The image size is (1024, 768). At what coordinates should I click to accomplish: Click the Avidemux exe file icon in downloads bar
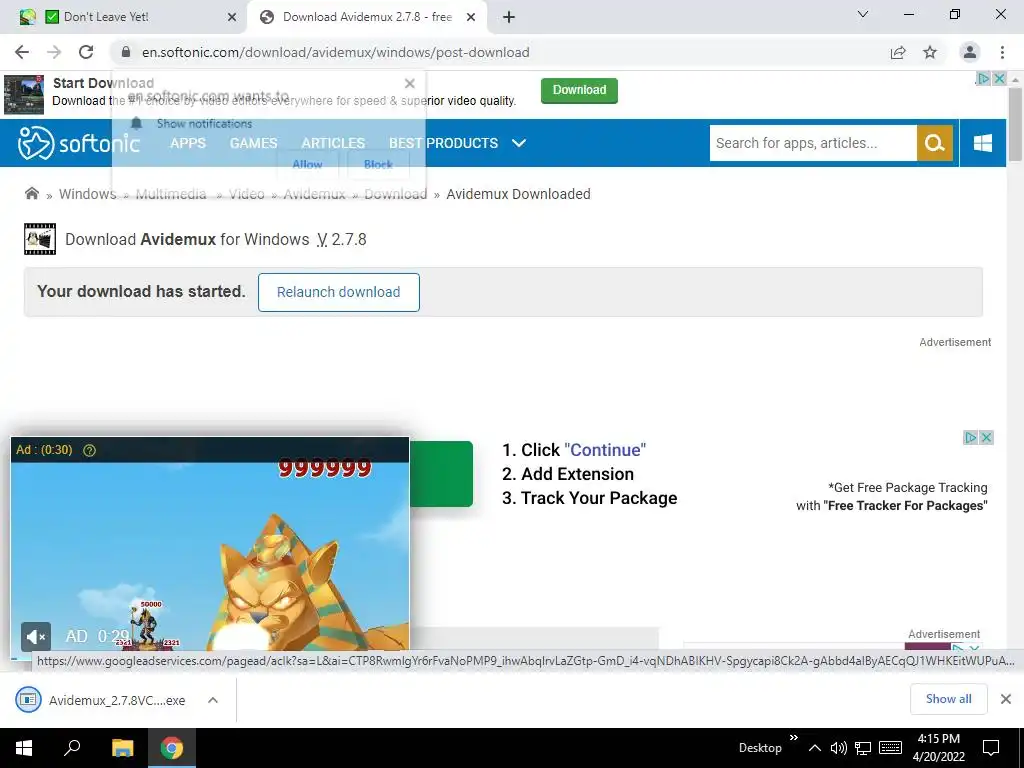28,700
